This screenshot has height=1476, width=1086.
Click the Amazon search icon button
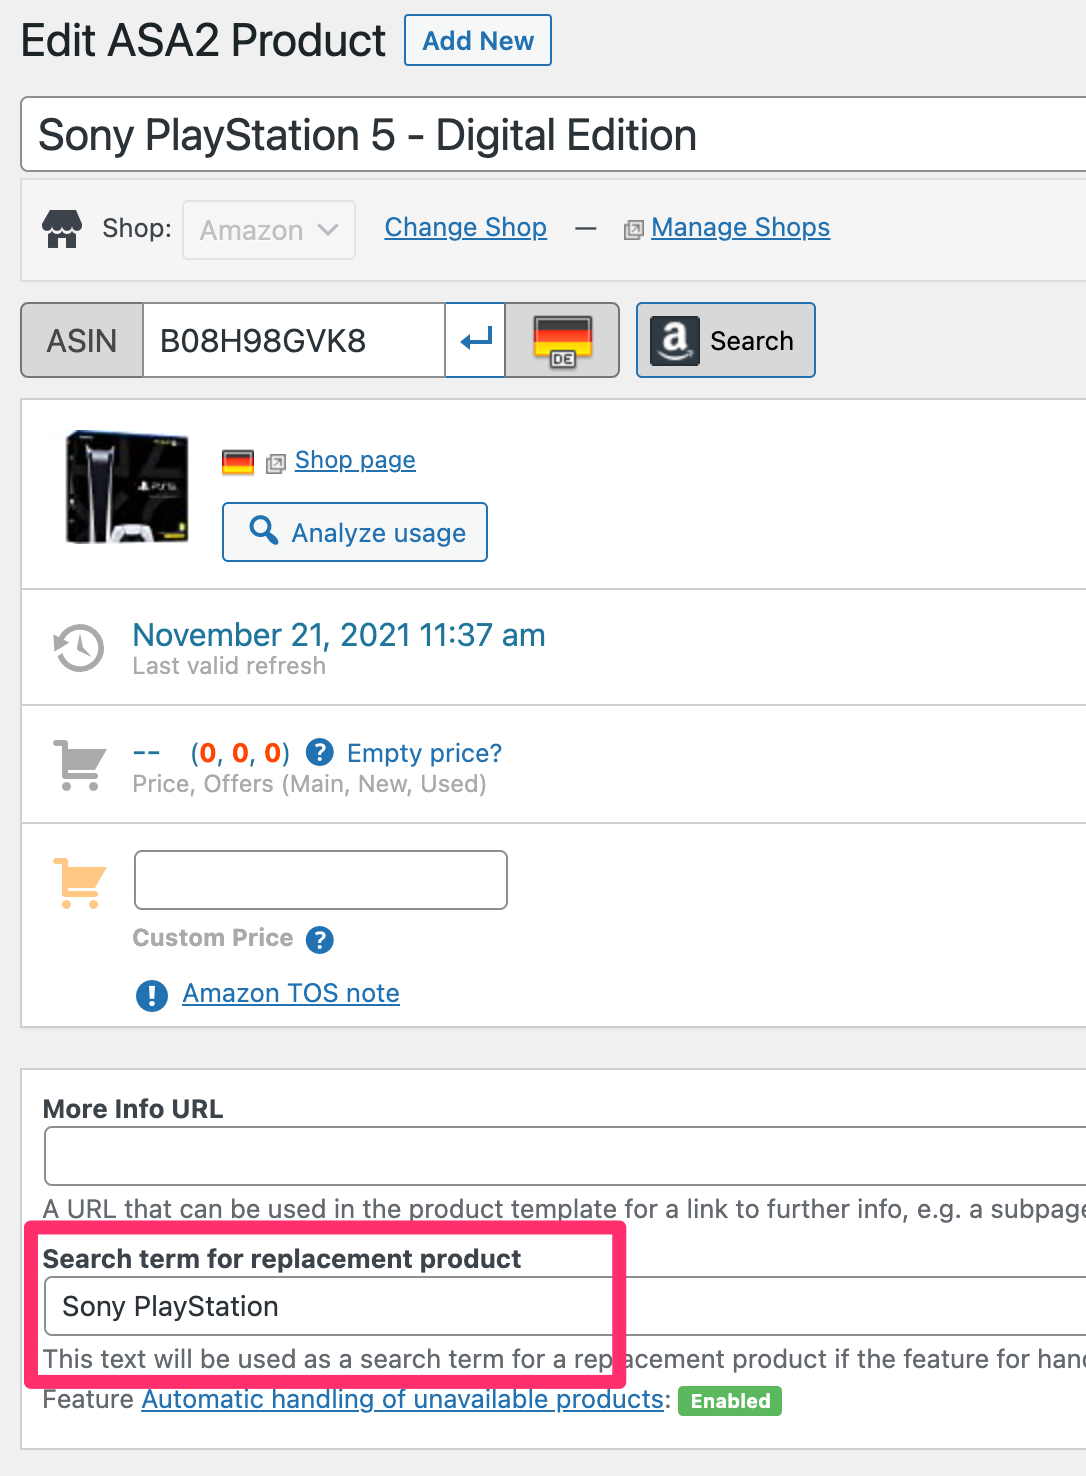(x=725, y=340)
